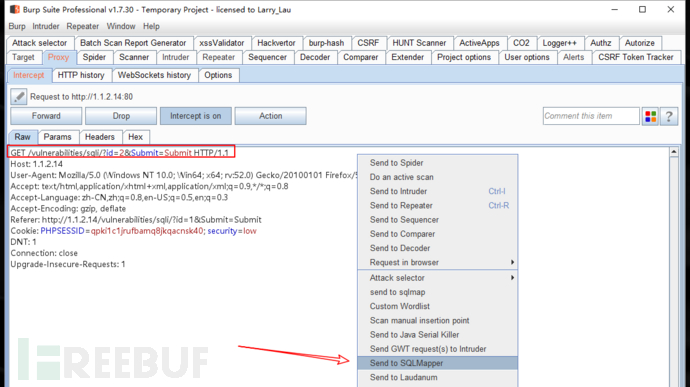Open Batch Scan Report Generator tab
Viewport: 690px width, 387px height.
point(133,43)
